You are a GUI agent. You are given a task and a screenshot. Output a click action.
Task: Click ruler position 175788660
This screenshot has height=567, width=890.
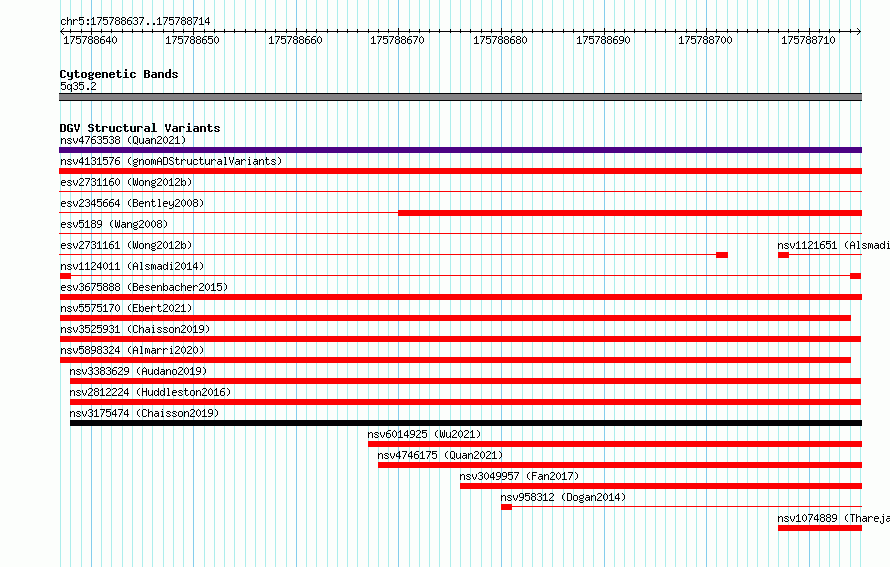point(295,40)
